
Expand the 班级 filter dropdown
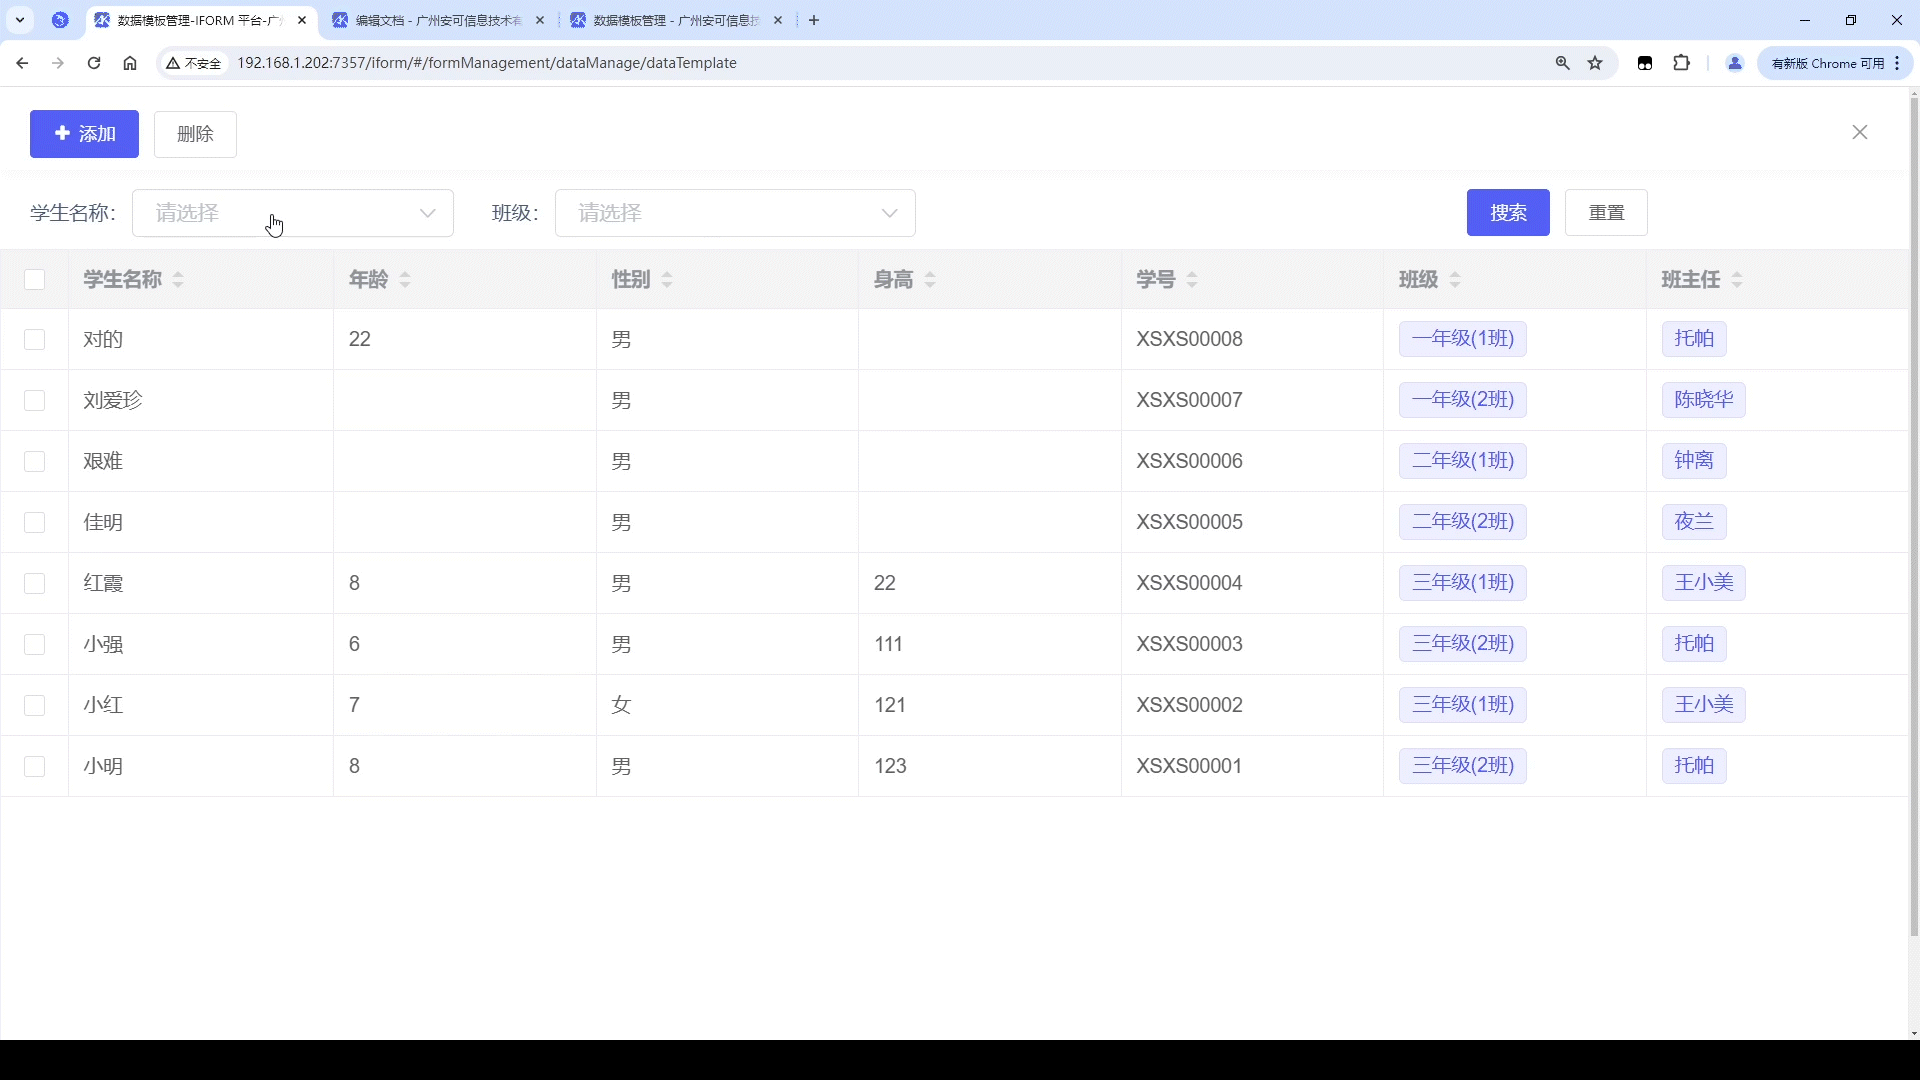click(x=734, y=213)
